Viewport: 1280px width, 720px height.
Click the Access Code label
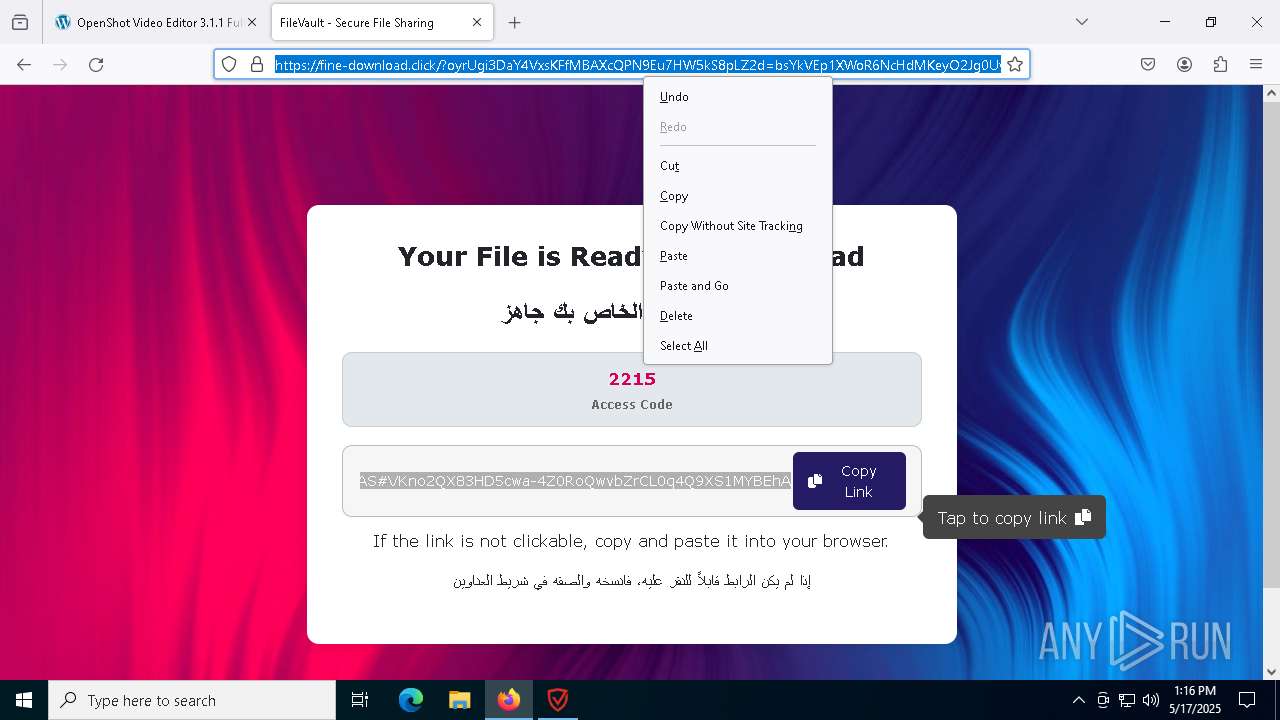coord(632,404)
